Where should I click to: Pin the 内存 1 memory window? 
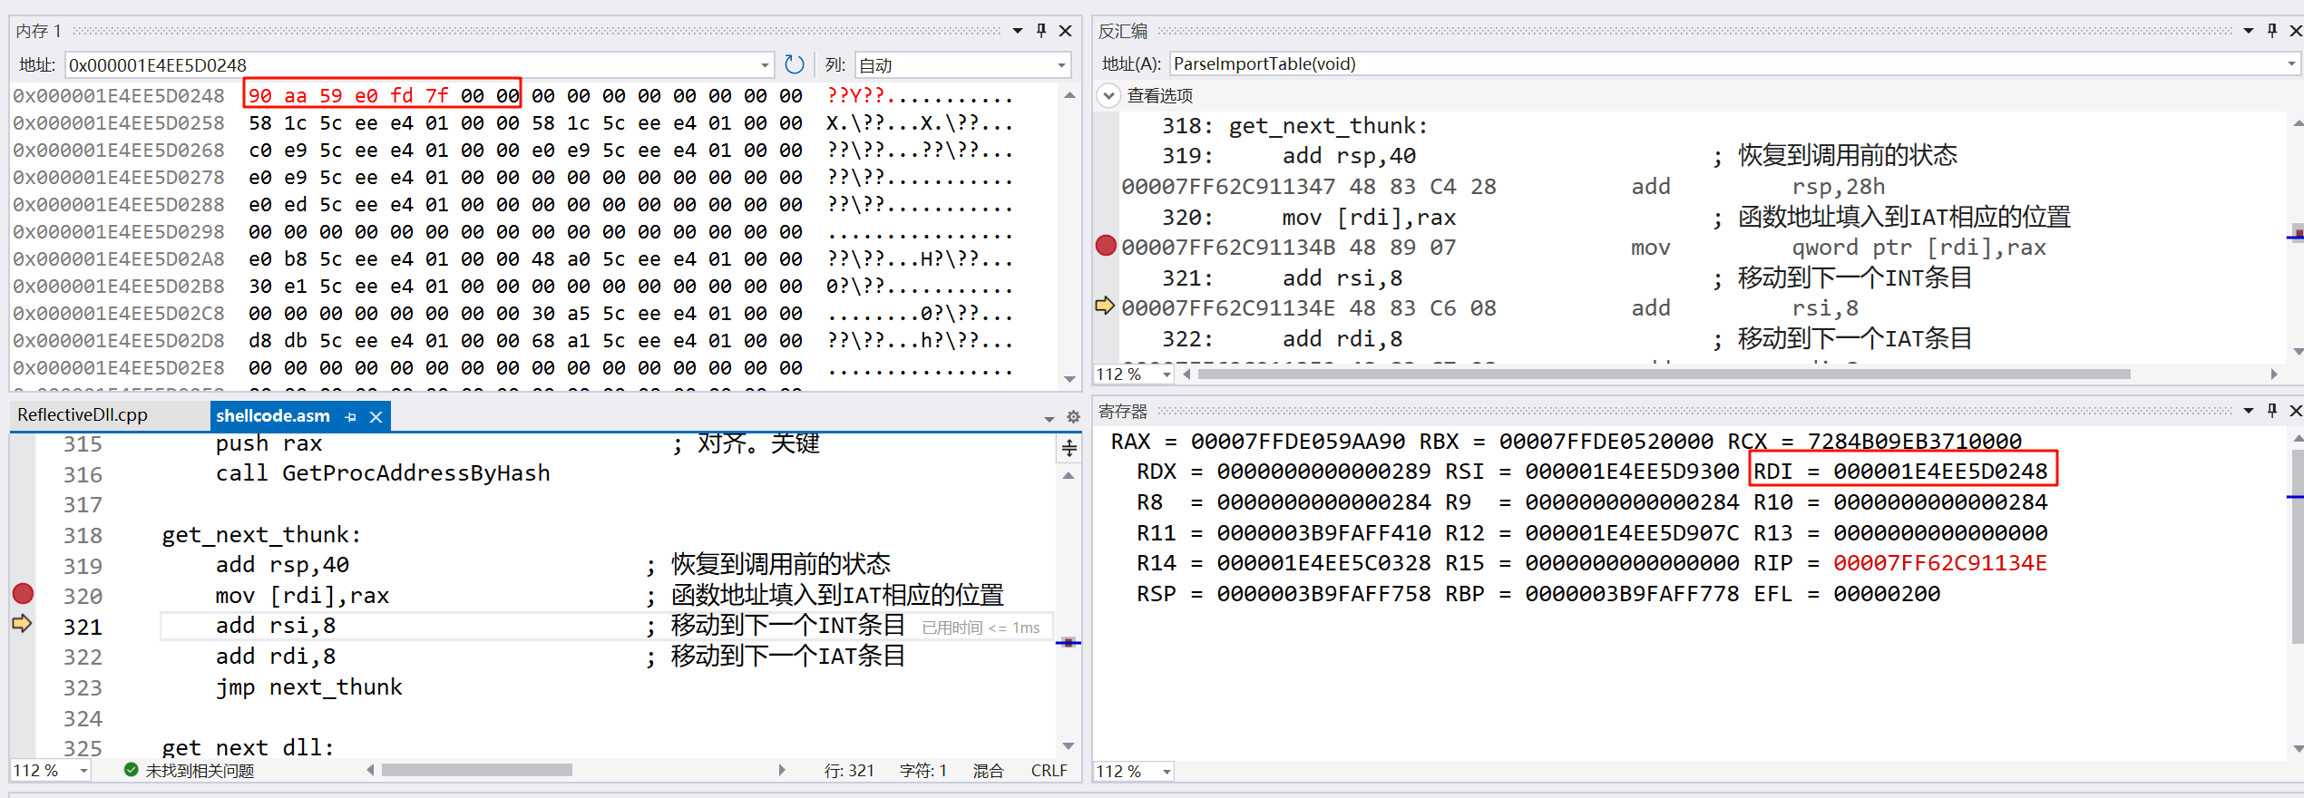point(1041,31)
